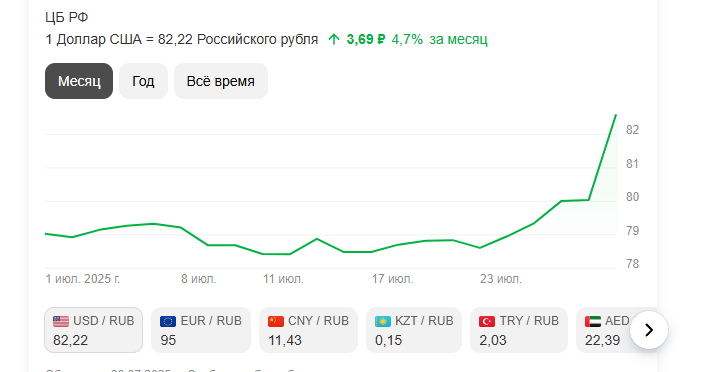Viewport: 728px width, 372px height.
Task: Click the green upward arrow icon
Action: [x=334, y=39]
